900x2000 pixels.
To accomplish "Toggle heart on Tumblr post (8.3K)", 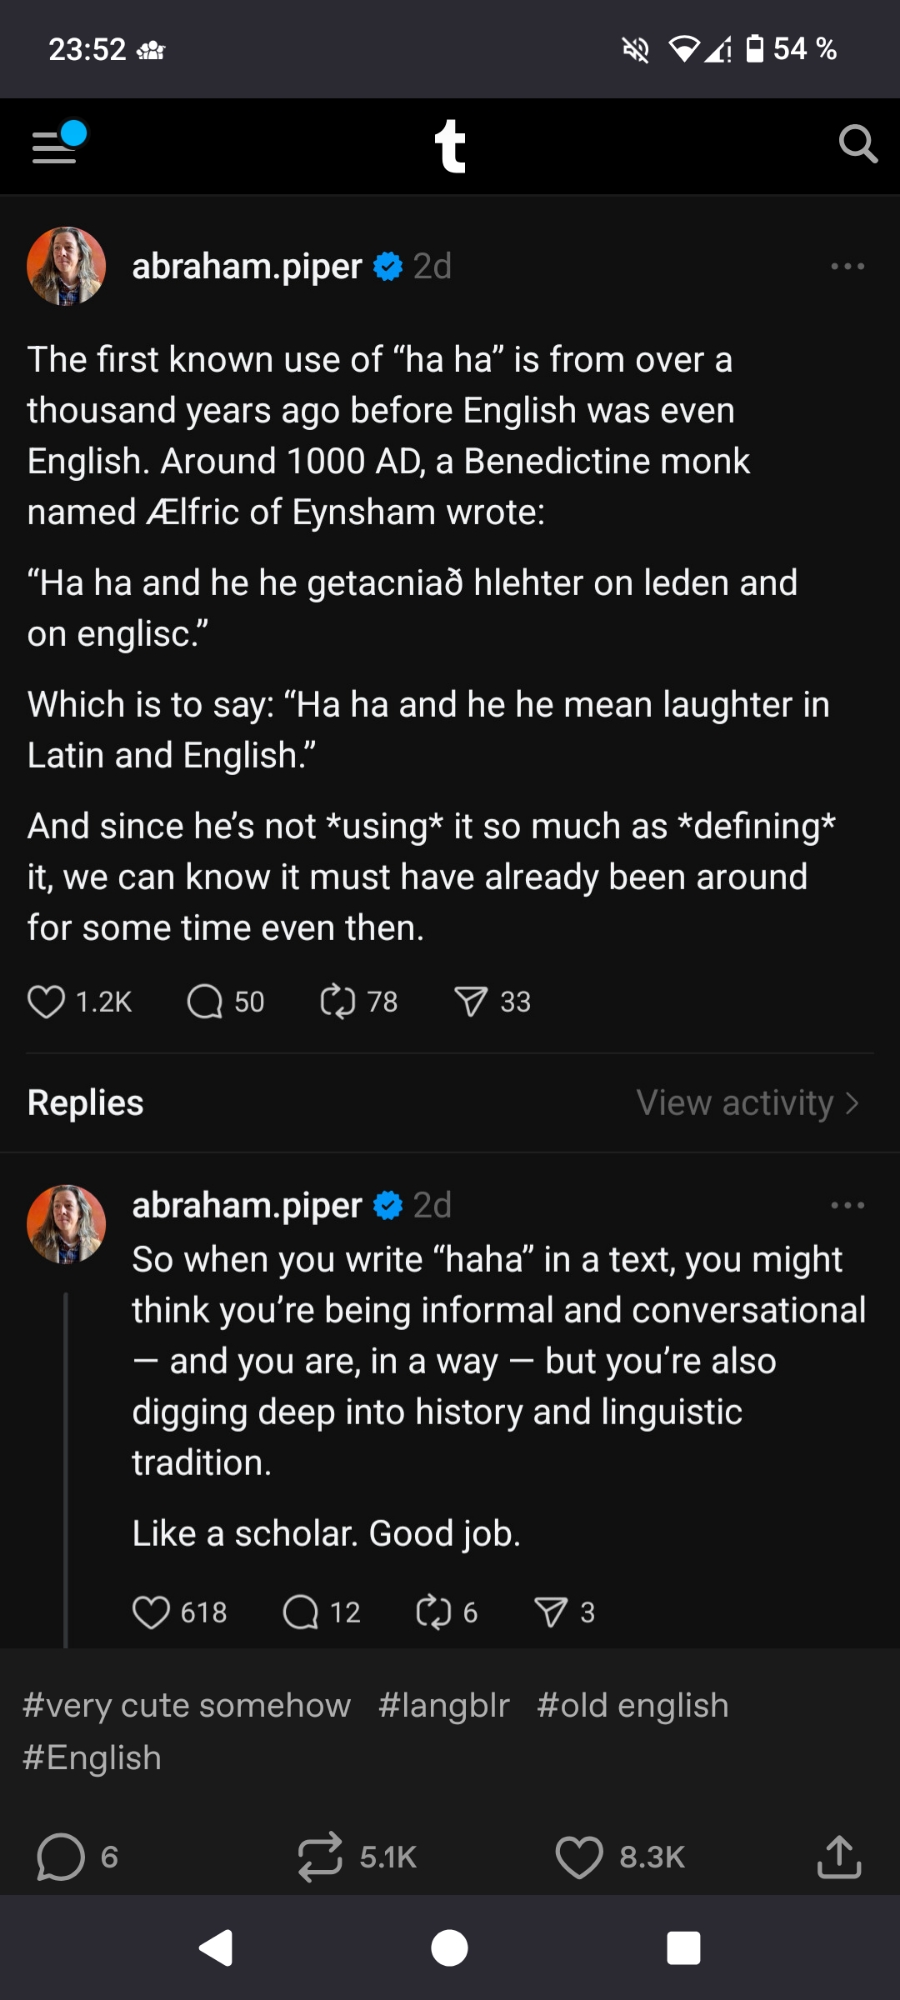I will [x=579, y=1857].
